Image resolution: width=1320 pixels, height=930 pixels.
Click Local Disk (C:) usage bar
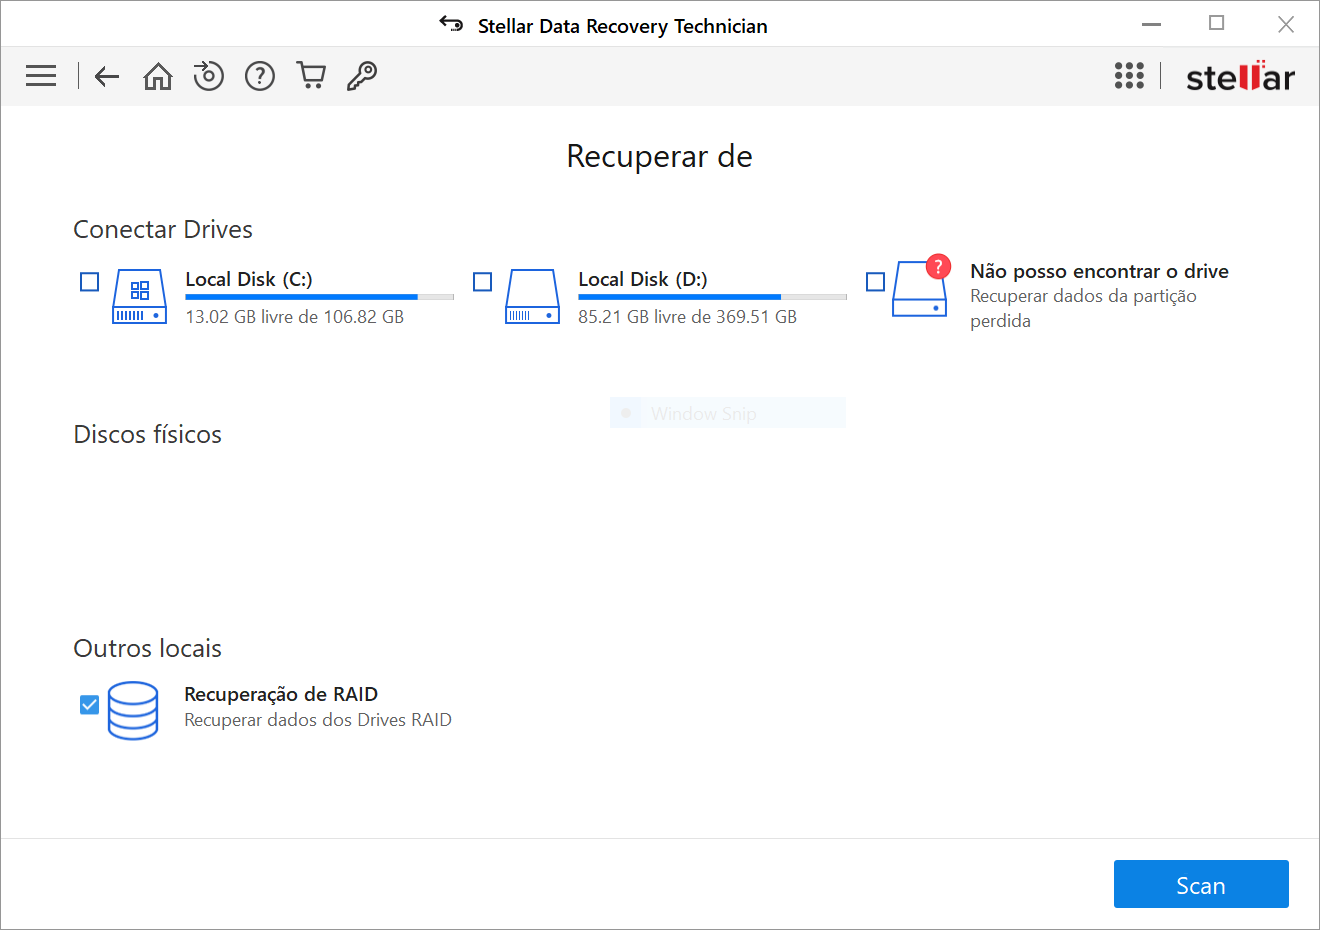(x=320, y=297)
